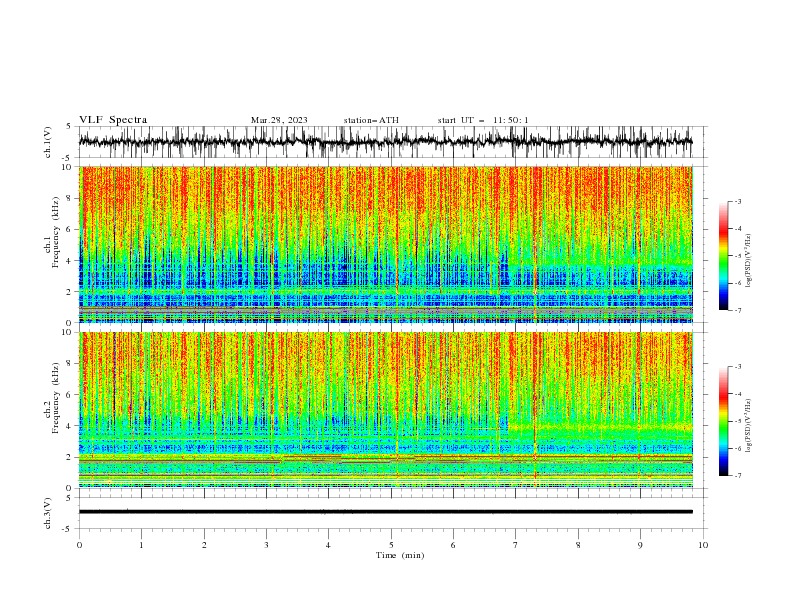Select the 'Time (min)' axis label
This screenshot has height=612, width=792.
click(x=400, y=555)
